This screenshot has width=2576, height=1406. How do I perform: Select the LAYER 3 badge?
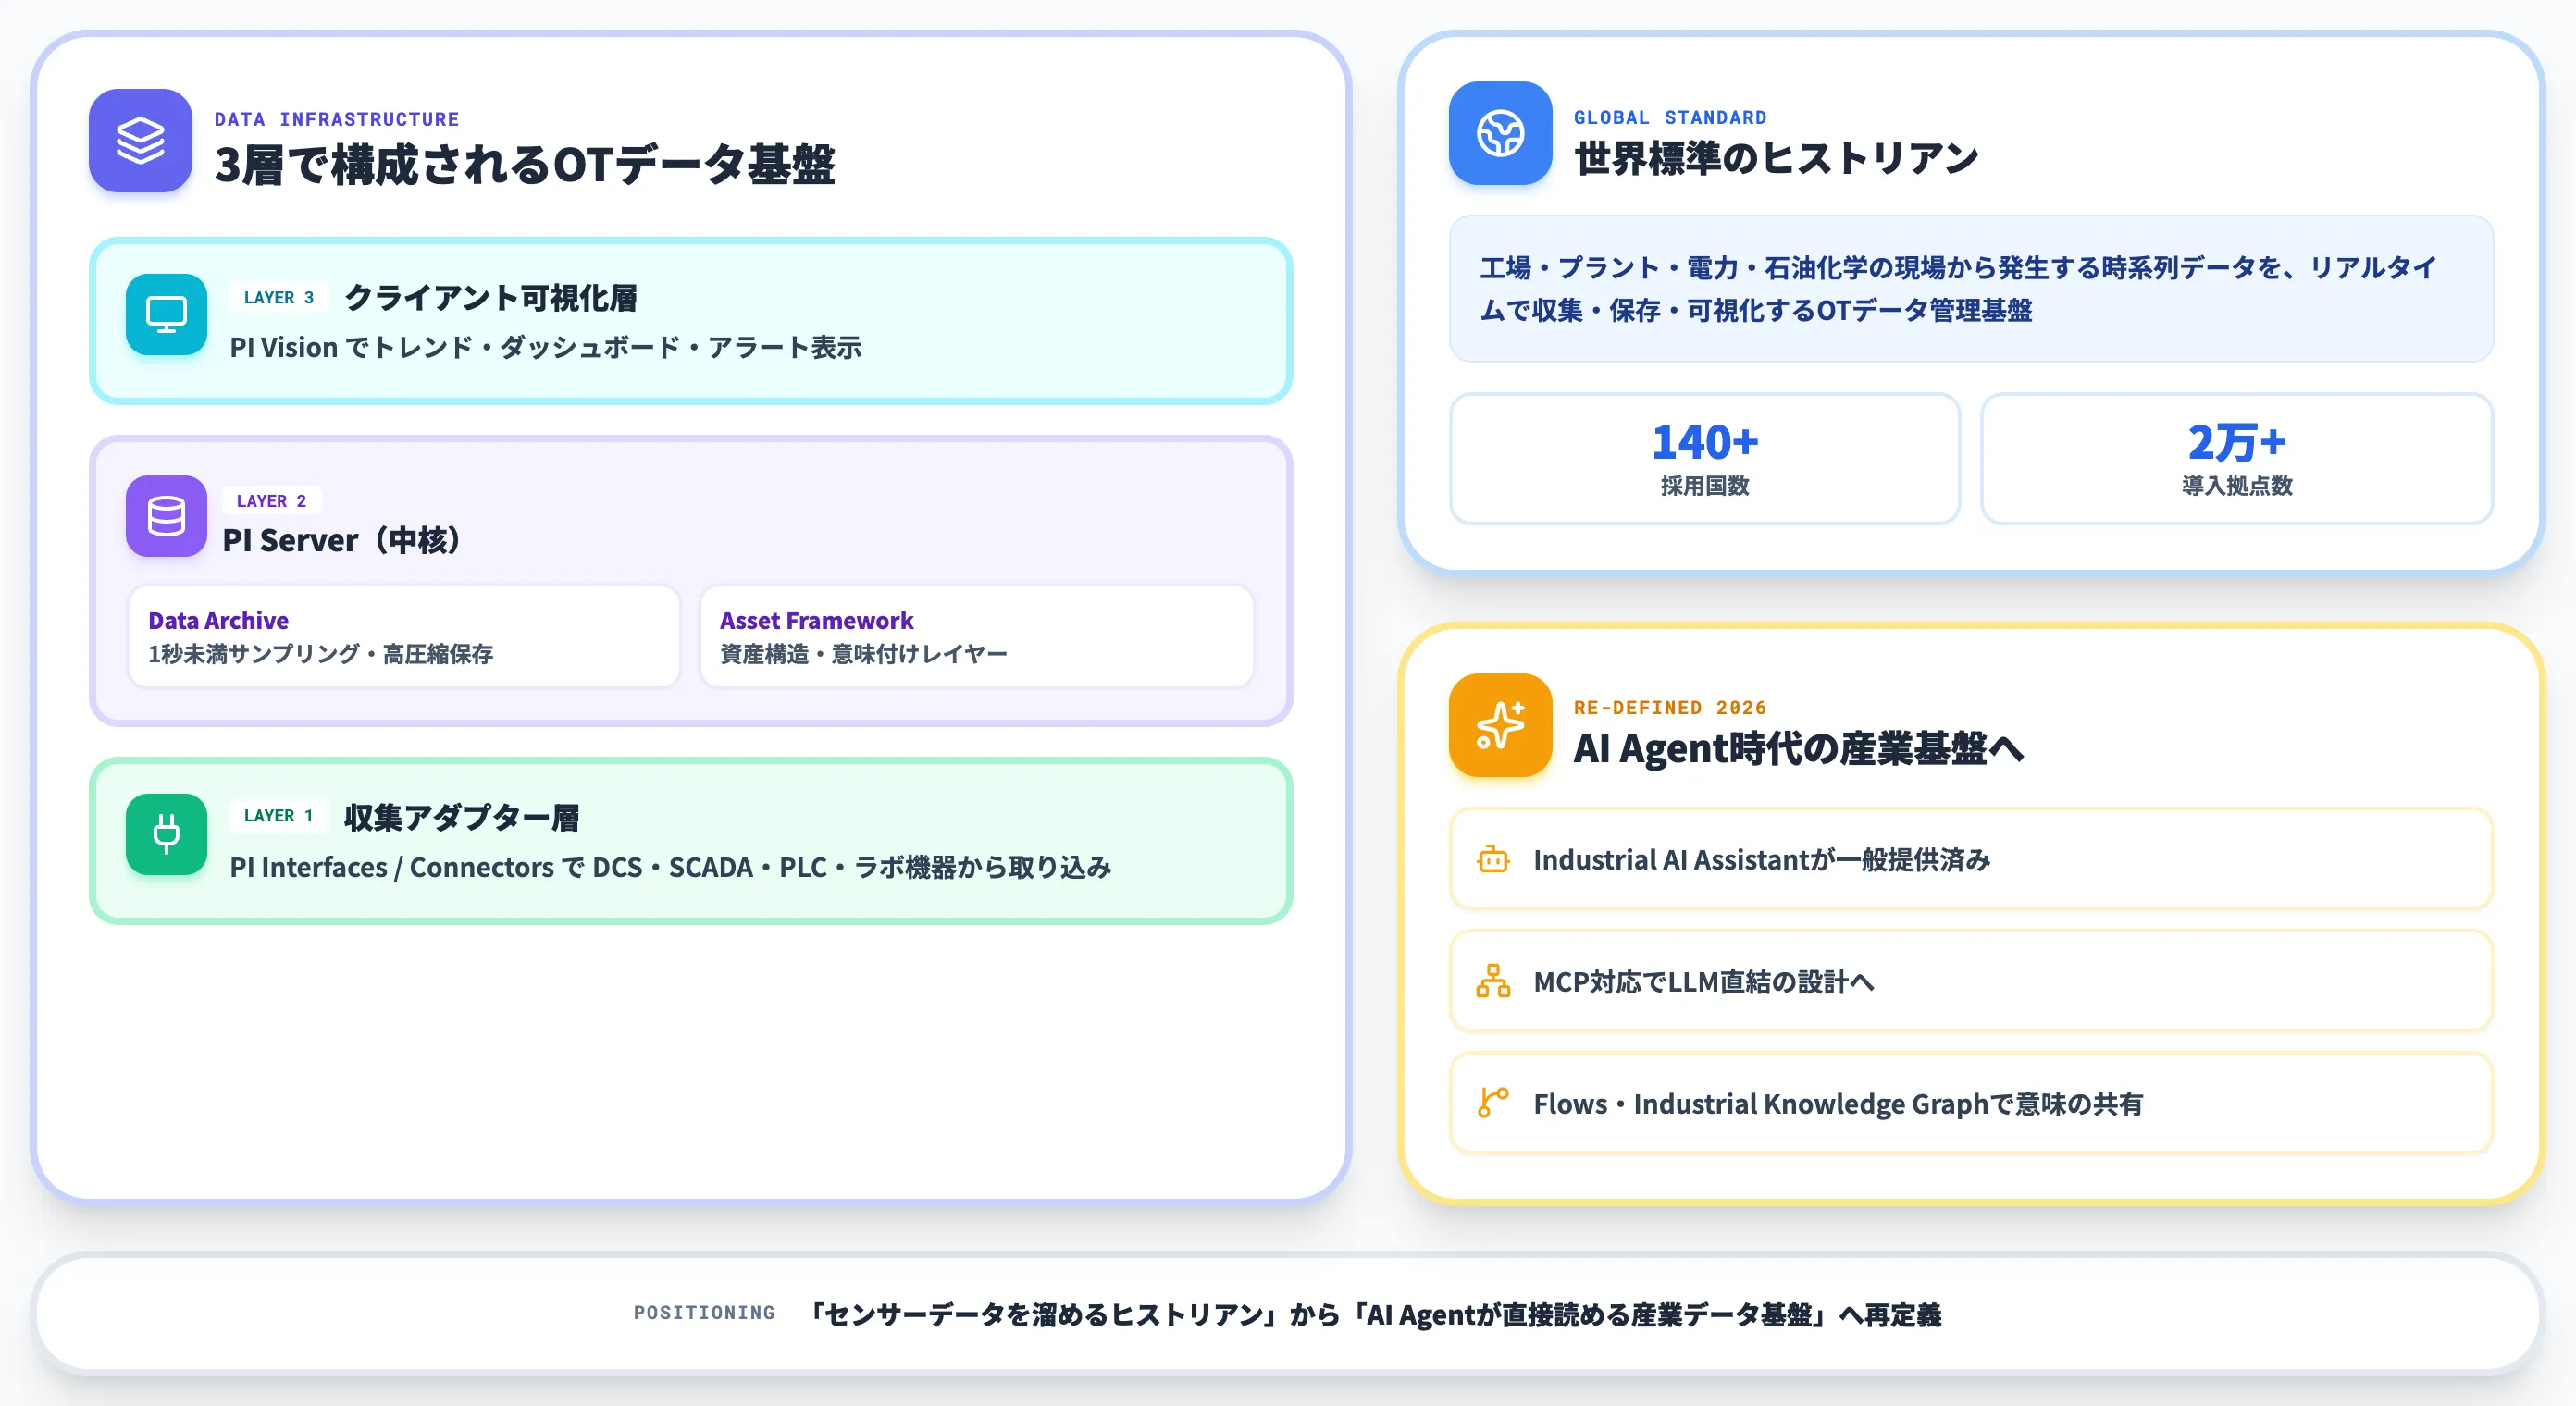click(x=279, y=298)
